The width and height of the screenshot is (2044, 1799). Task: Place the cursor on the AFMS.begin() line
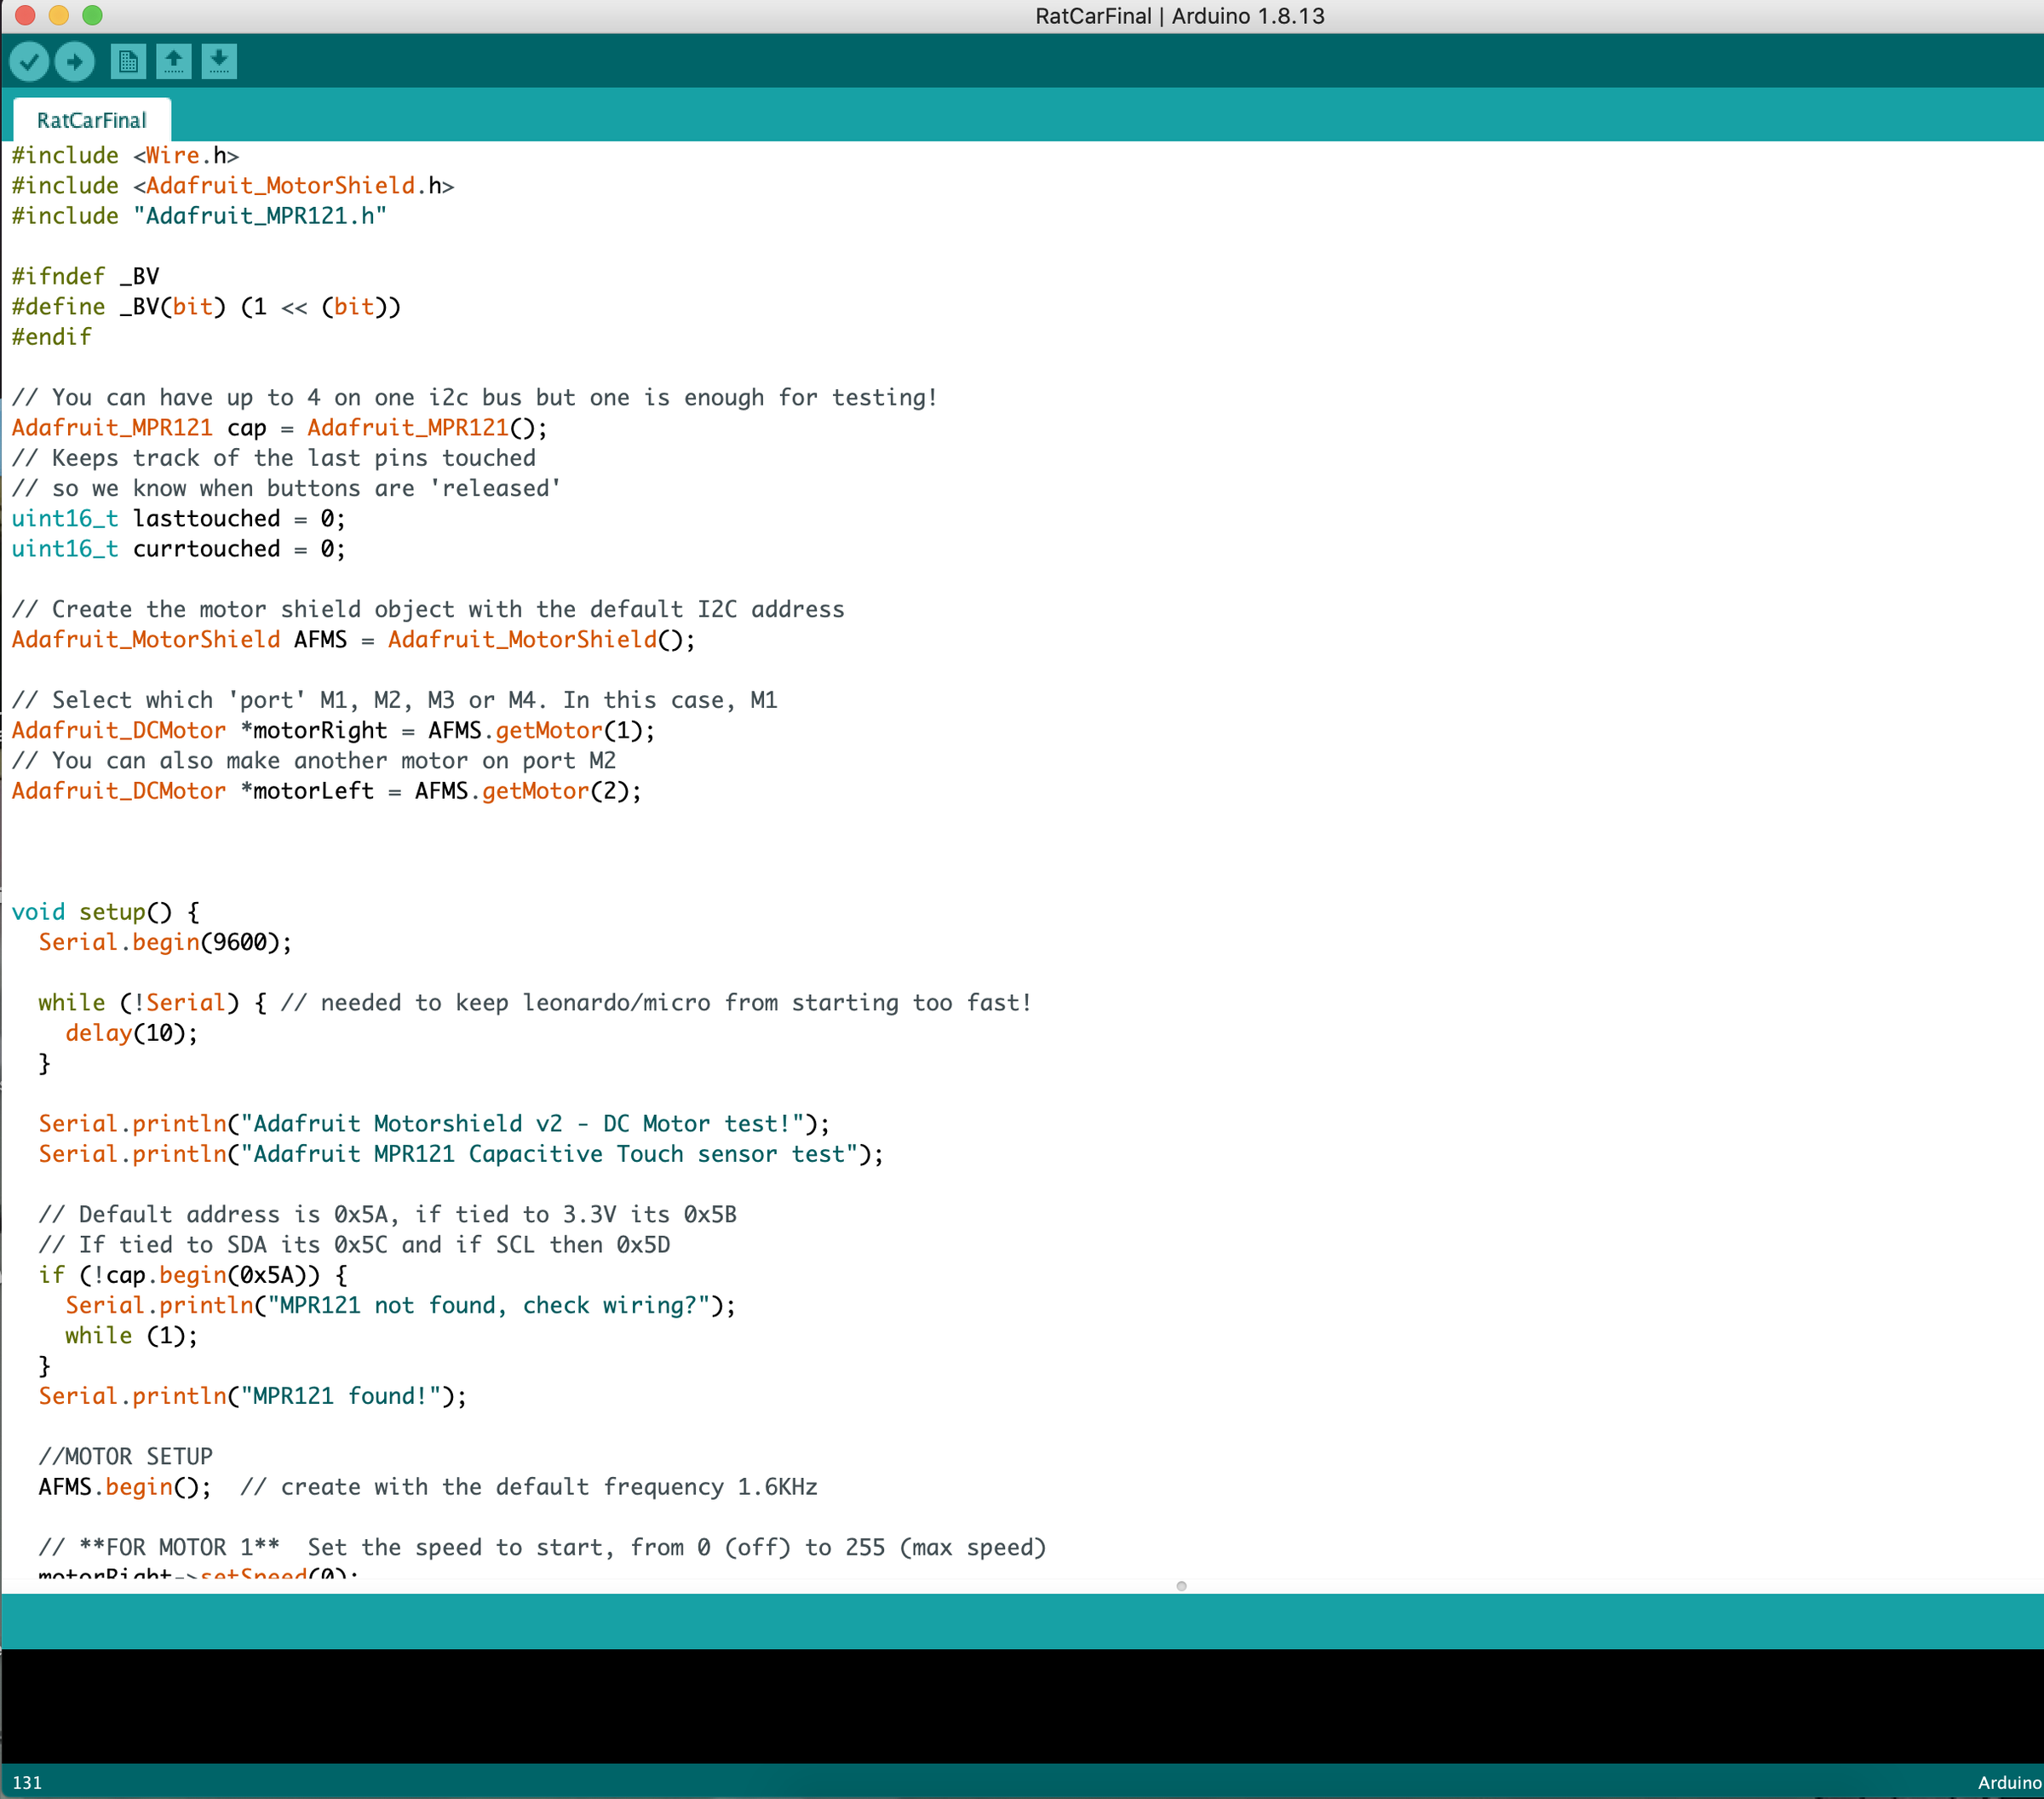click(125, 1487)
